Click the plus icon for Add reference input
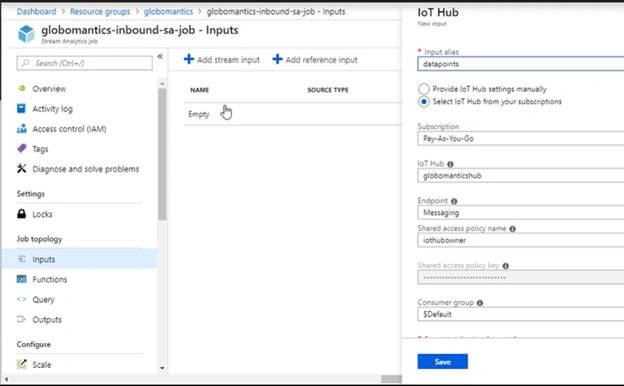 click(277, 59)
